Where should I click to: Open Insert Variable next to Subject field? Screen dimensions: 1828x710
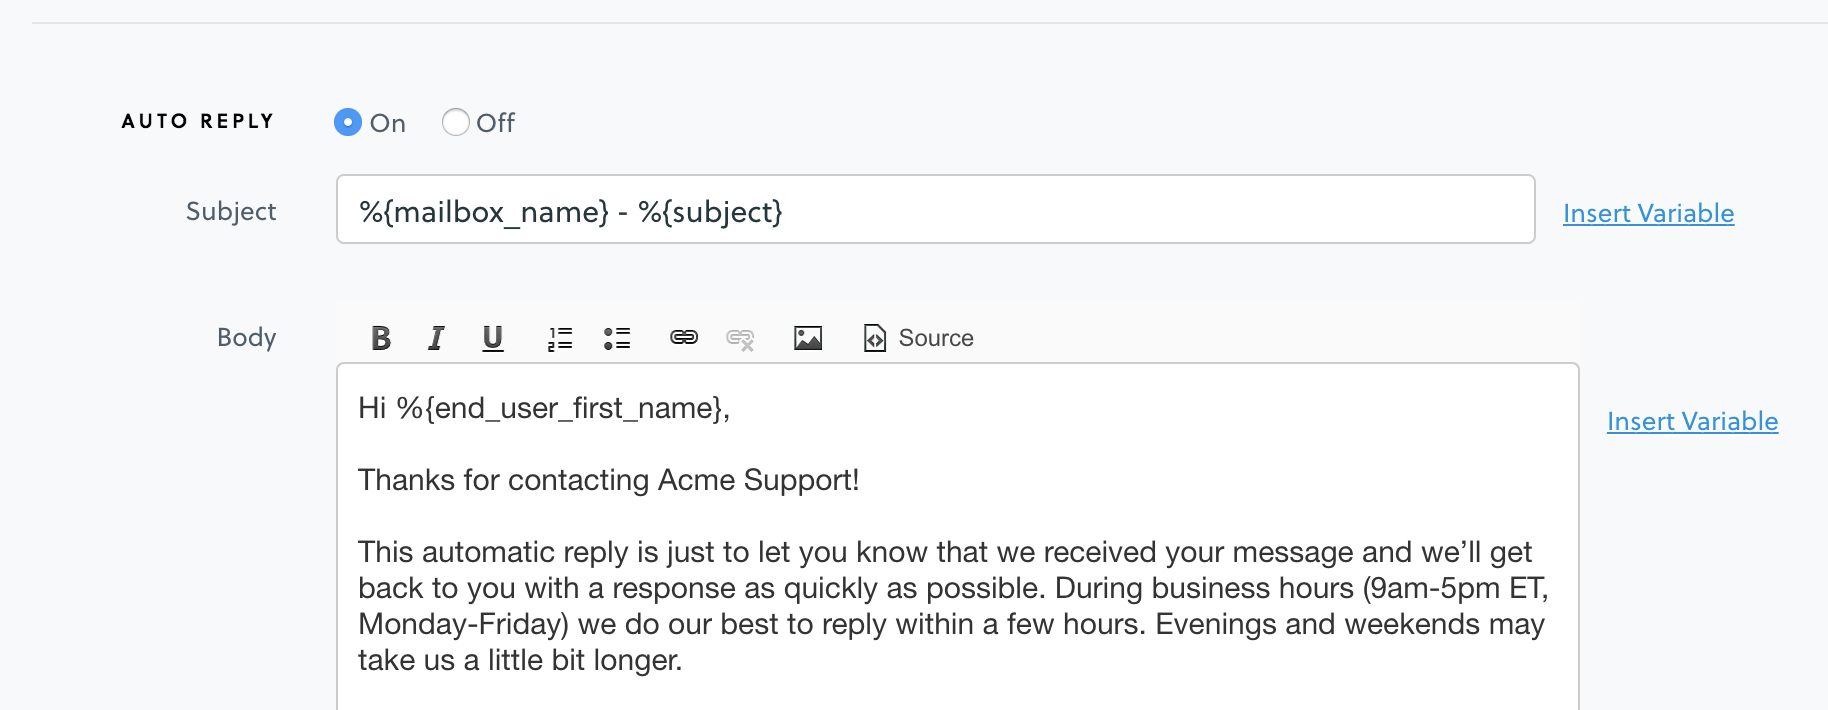click(x=1648, y=213)
